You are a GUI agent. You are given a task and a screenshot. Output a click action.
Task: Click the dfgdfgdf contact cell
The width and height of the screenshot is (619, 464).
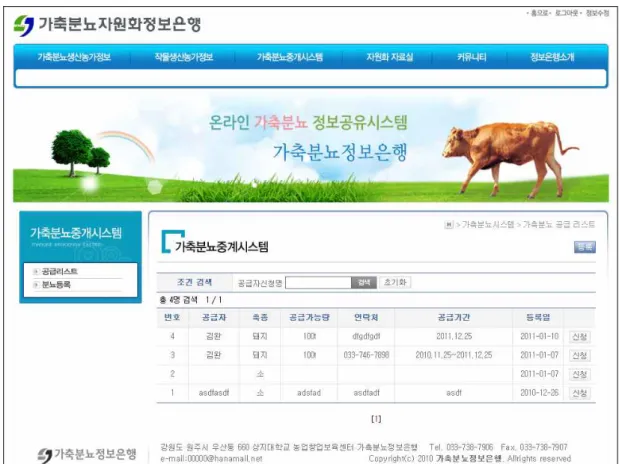pos(366,336)
